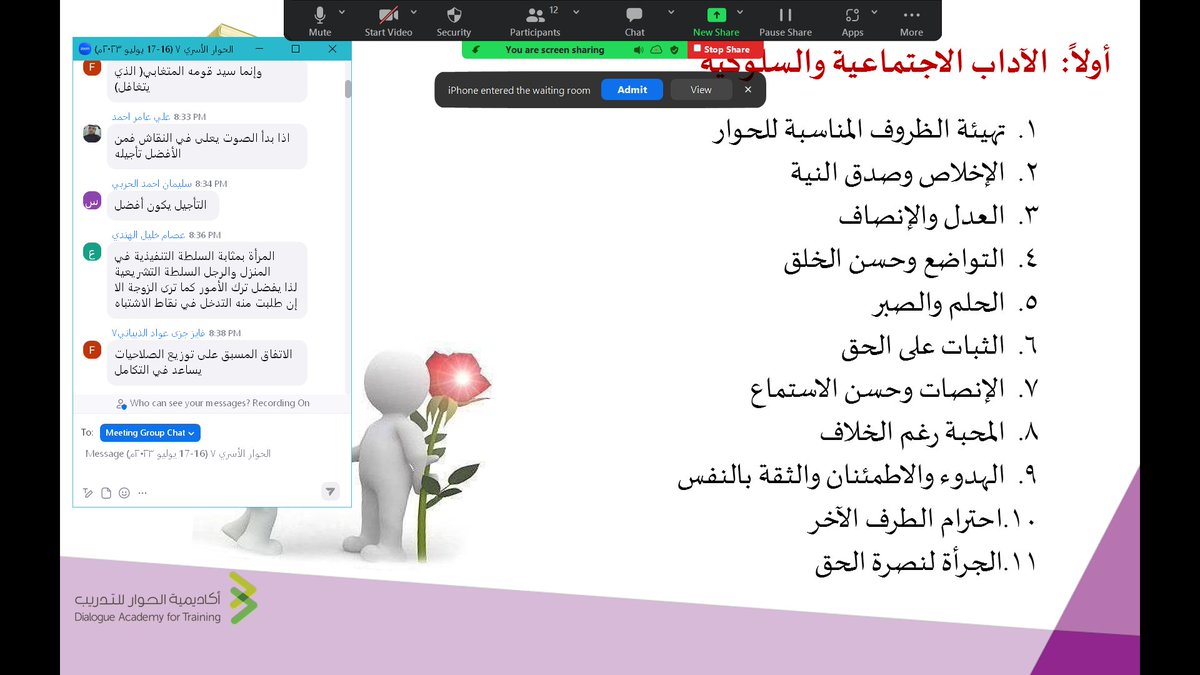Click the attach file icon in chat
The height and width of the screenshot is (675, 1200).
tap(106, 492)
